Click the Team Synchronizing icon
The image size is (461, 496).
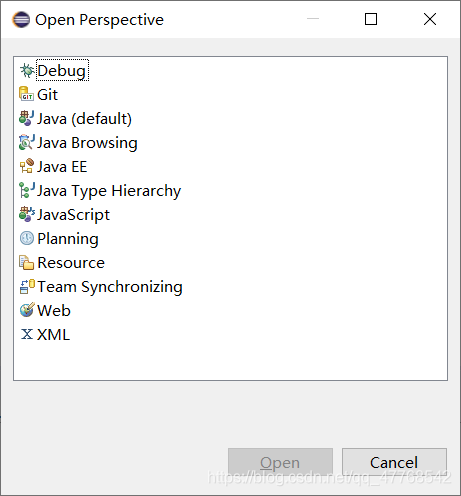point(26,287)
